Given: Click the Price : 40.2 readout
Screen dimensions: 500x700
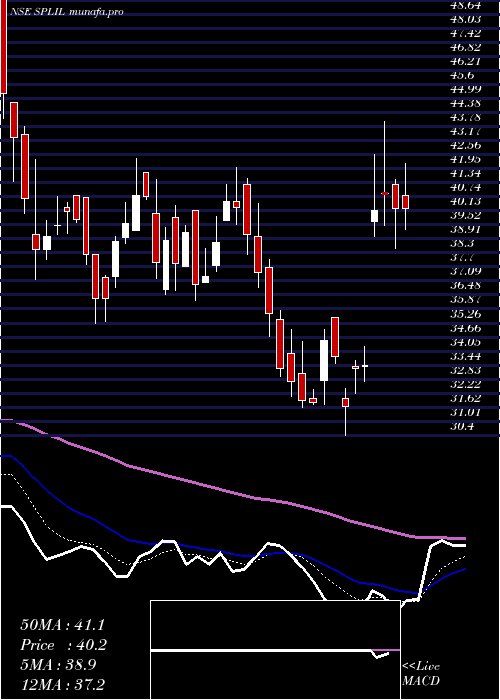Looking at the screenshot, I should 63,645.
